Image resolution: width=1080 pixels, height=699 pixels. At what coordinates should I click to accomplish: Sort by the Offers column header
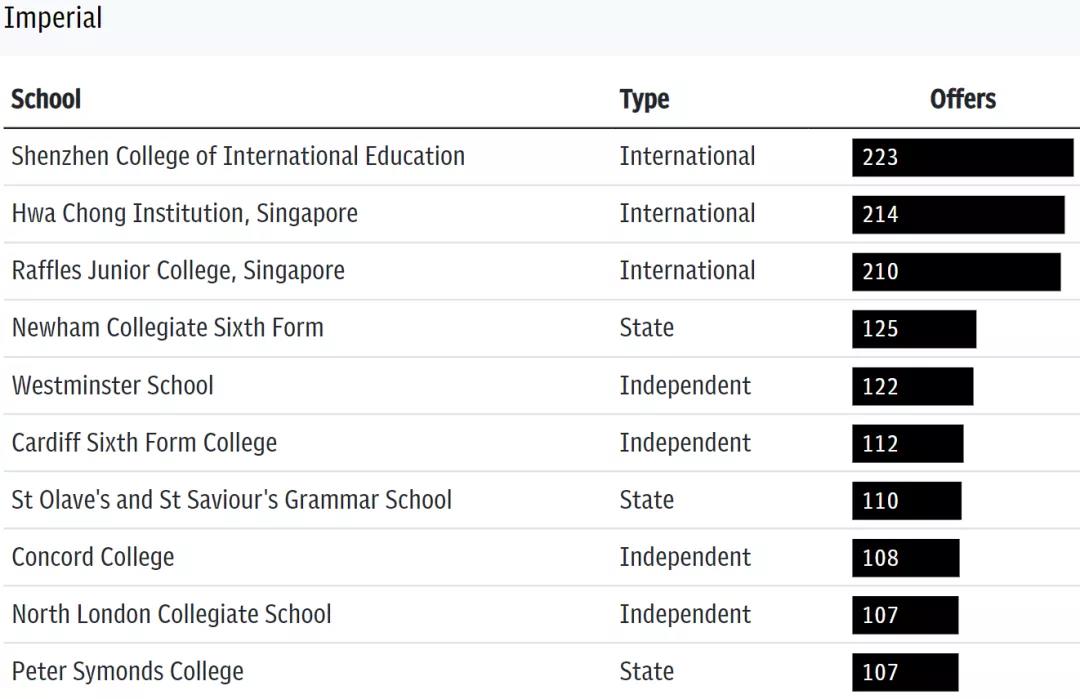tap(962, 99)
